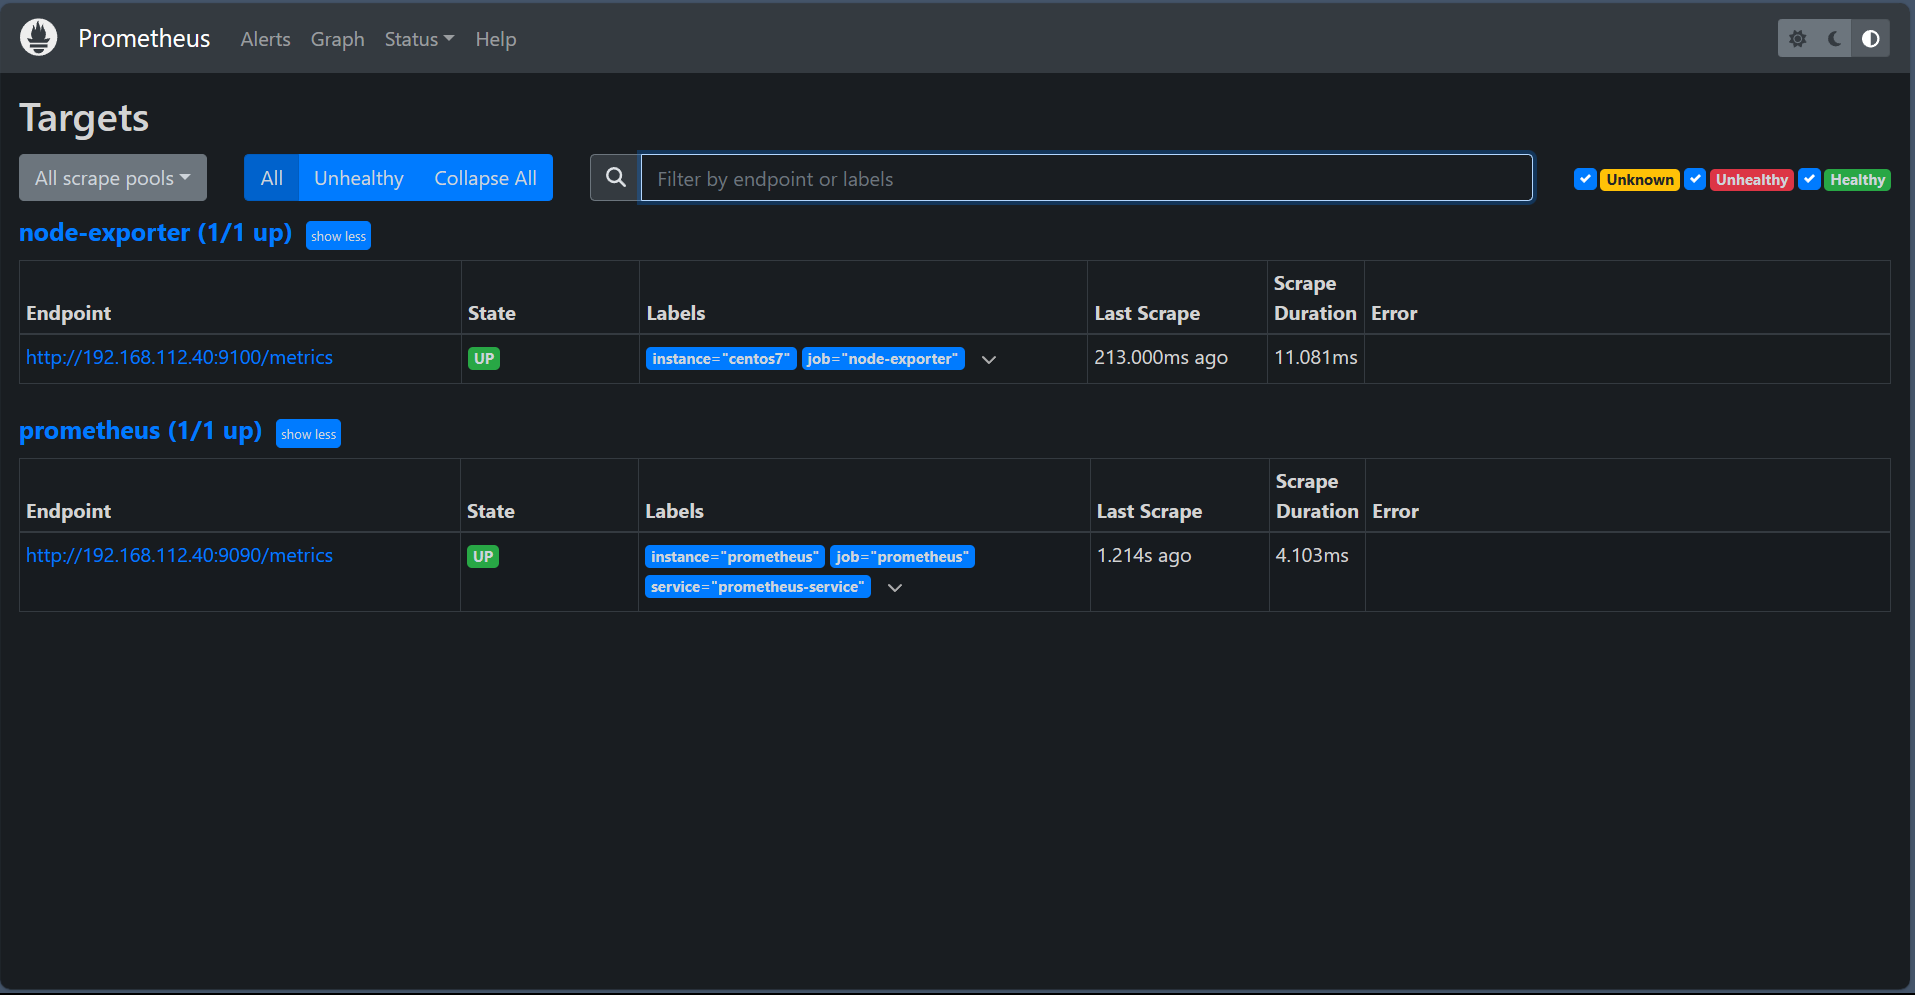Select the light theme sun icon
Screen dimensions: 1915x995
pyautogui.click(x=1797, y=38)
